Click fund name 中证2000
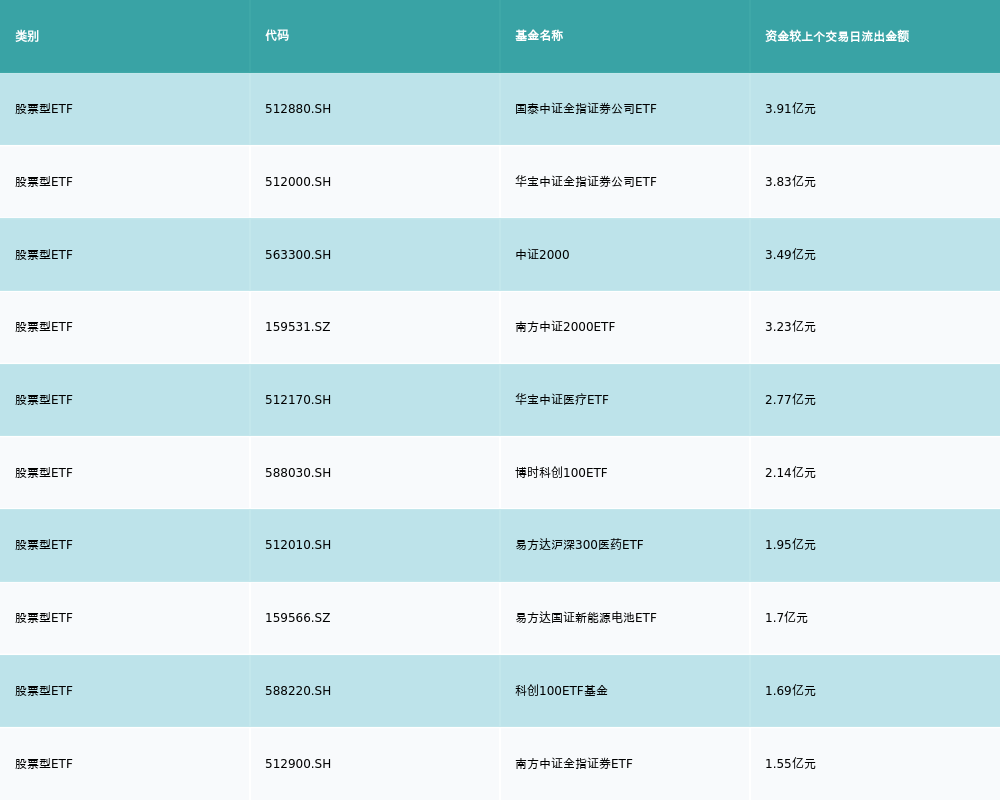This screenshot has height=800, width=1000. [x=542, y=255]
